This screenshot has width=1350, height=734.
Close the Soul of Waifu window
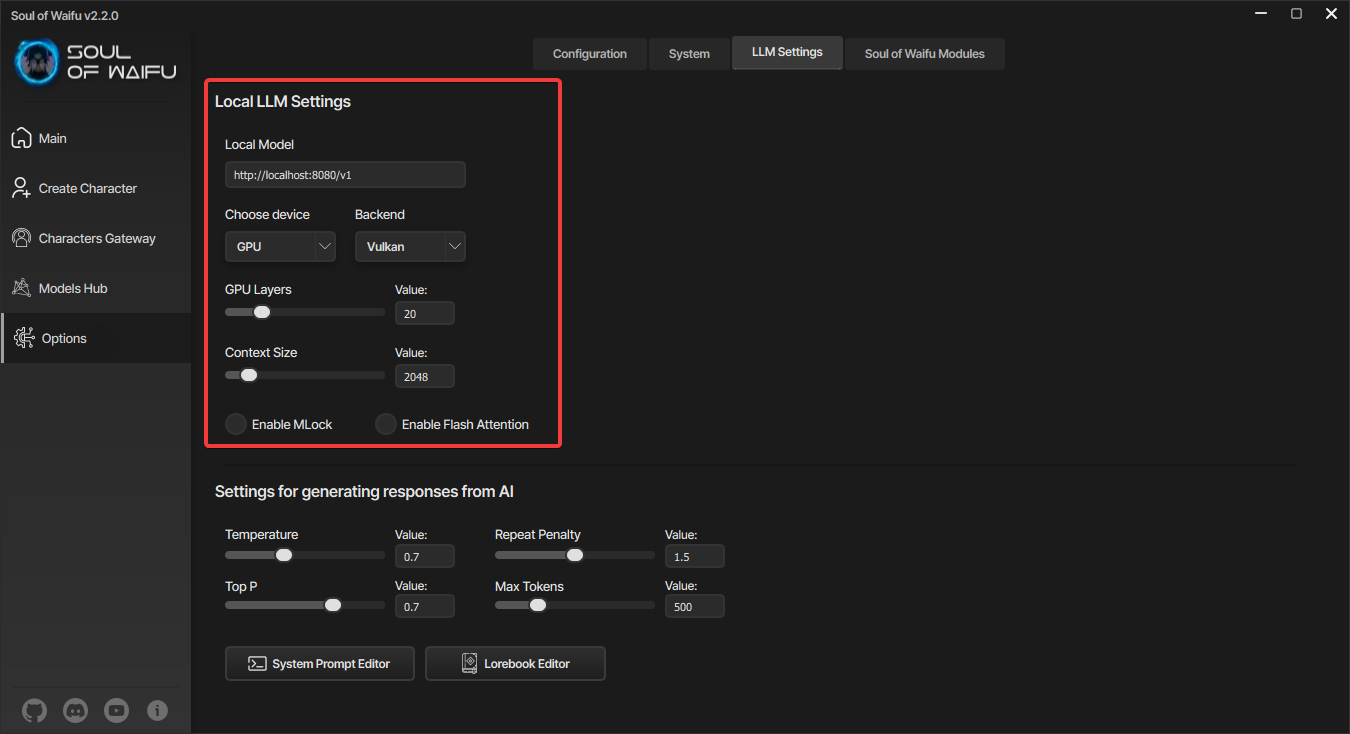[x=1331, y=14]
